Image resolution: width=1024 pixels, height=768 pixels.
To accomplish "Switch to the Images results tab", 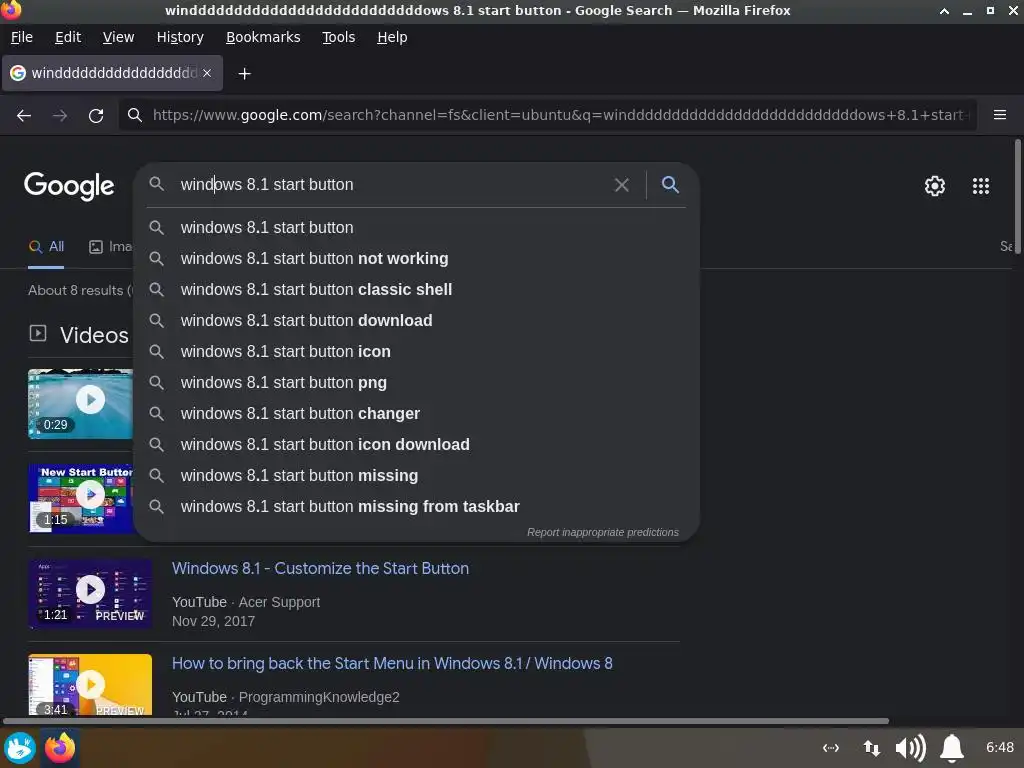I will (110, 247).
